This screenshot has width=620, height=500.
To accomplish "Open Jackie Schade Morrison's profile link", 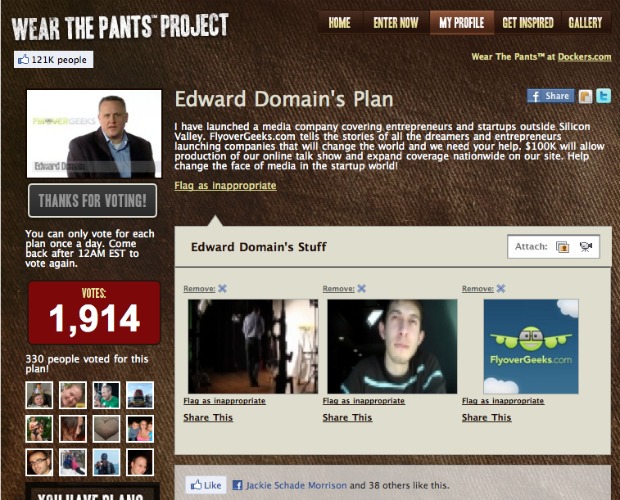I will pos(296,485).
